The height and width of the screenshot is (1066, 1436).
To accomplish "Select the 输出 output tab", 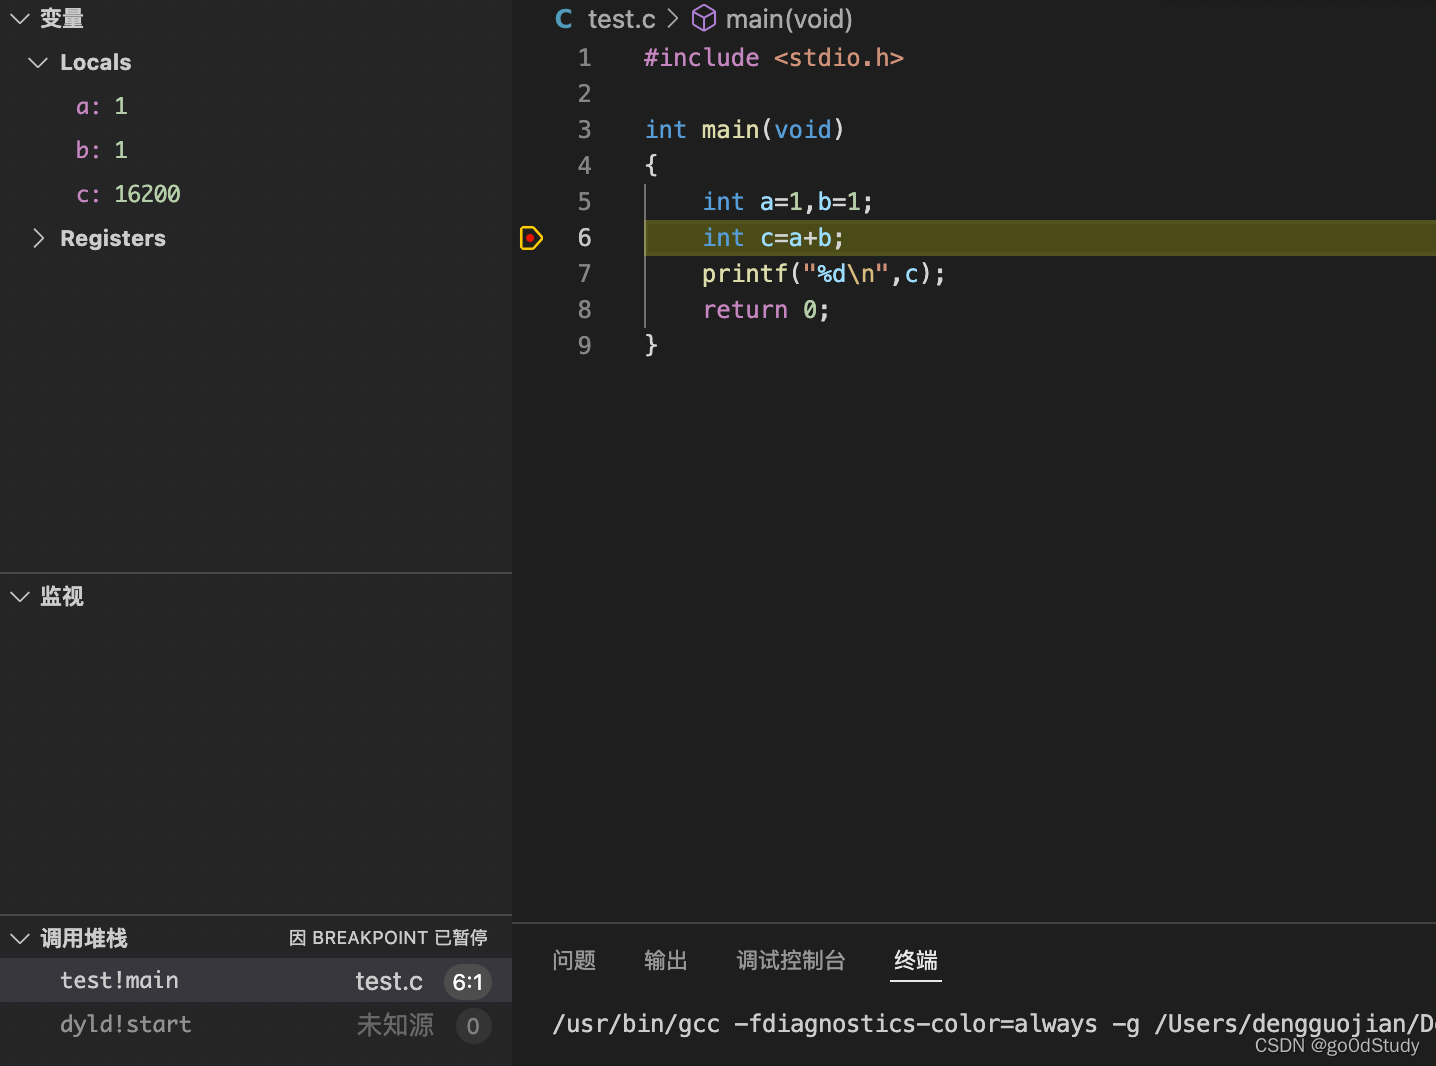I will [x=666, y=960].
